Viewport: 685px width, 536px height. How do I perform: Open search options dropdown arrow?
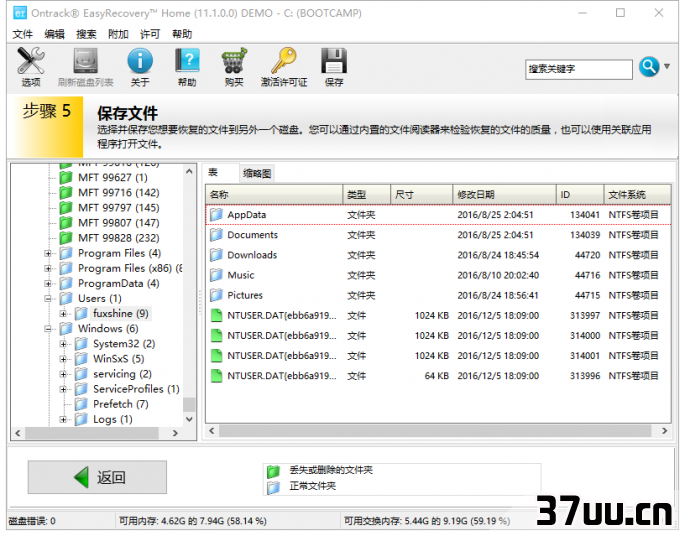tap(667, 66)
